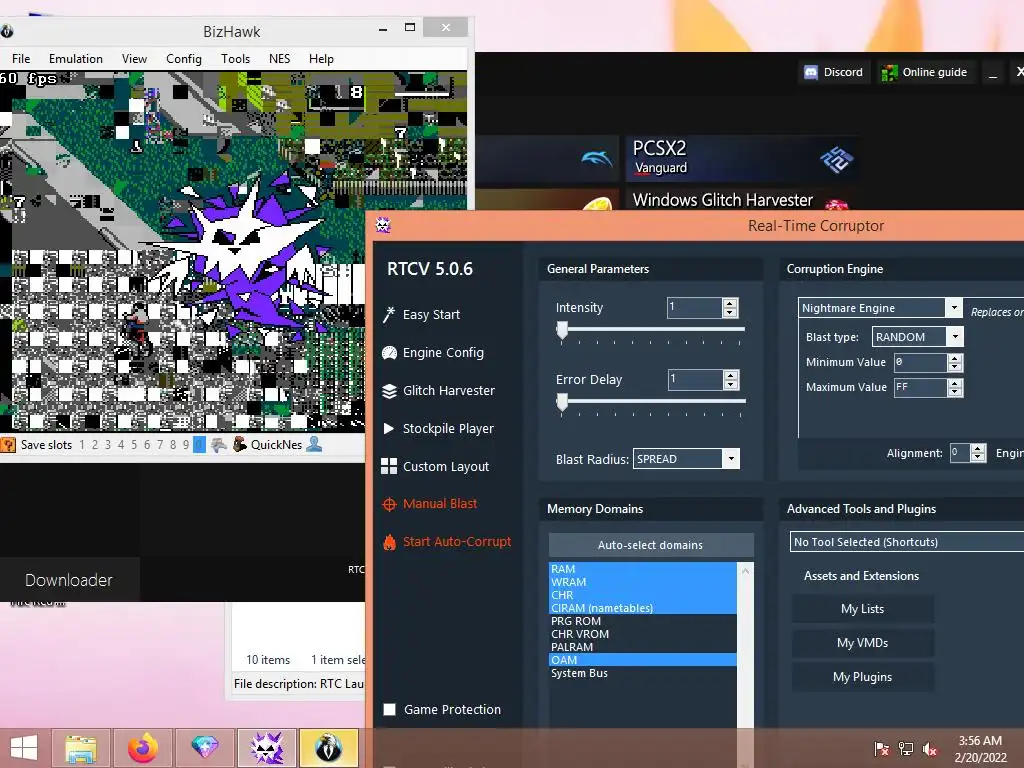Click Action Center flag in tray
This screenshot has height=768, width=1024.
(882, 749)
